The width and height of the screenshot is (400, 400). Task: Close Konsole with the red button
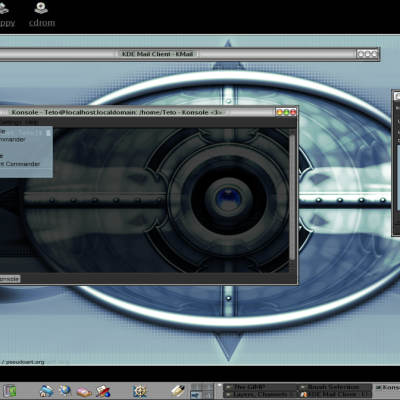click(x=293, y=112)
